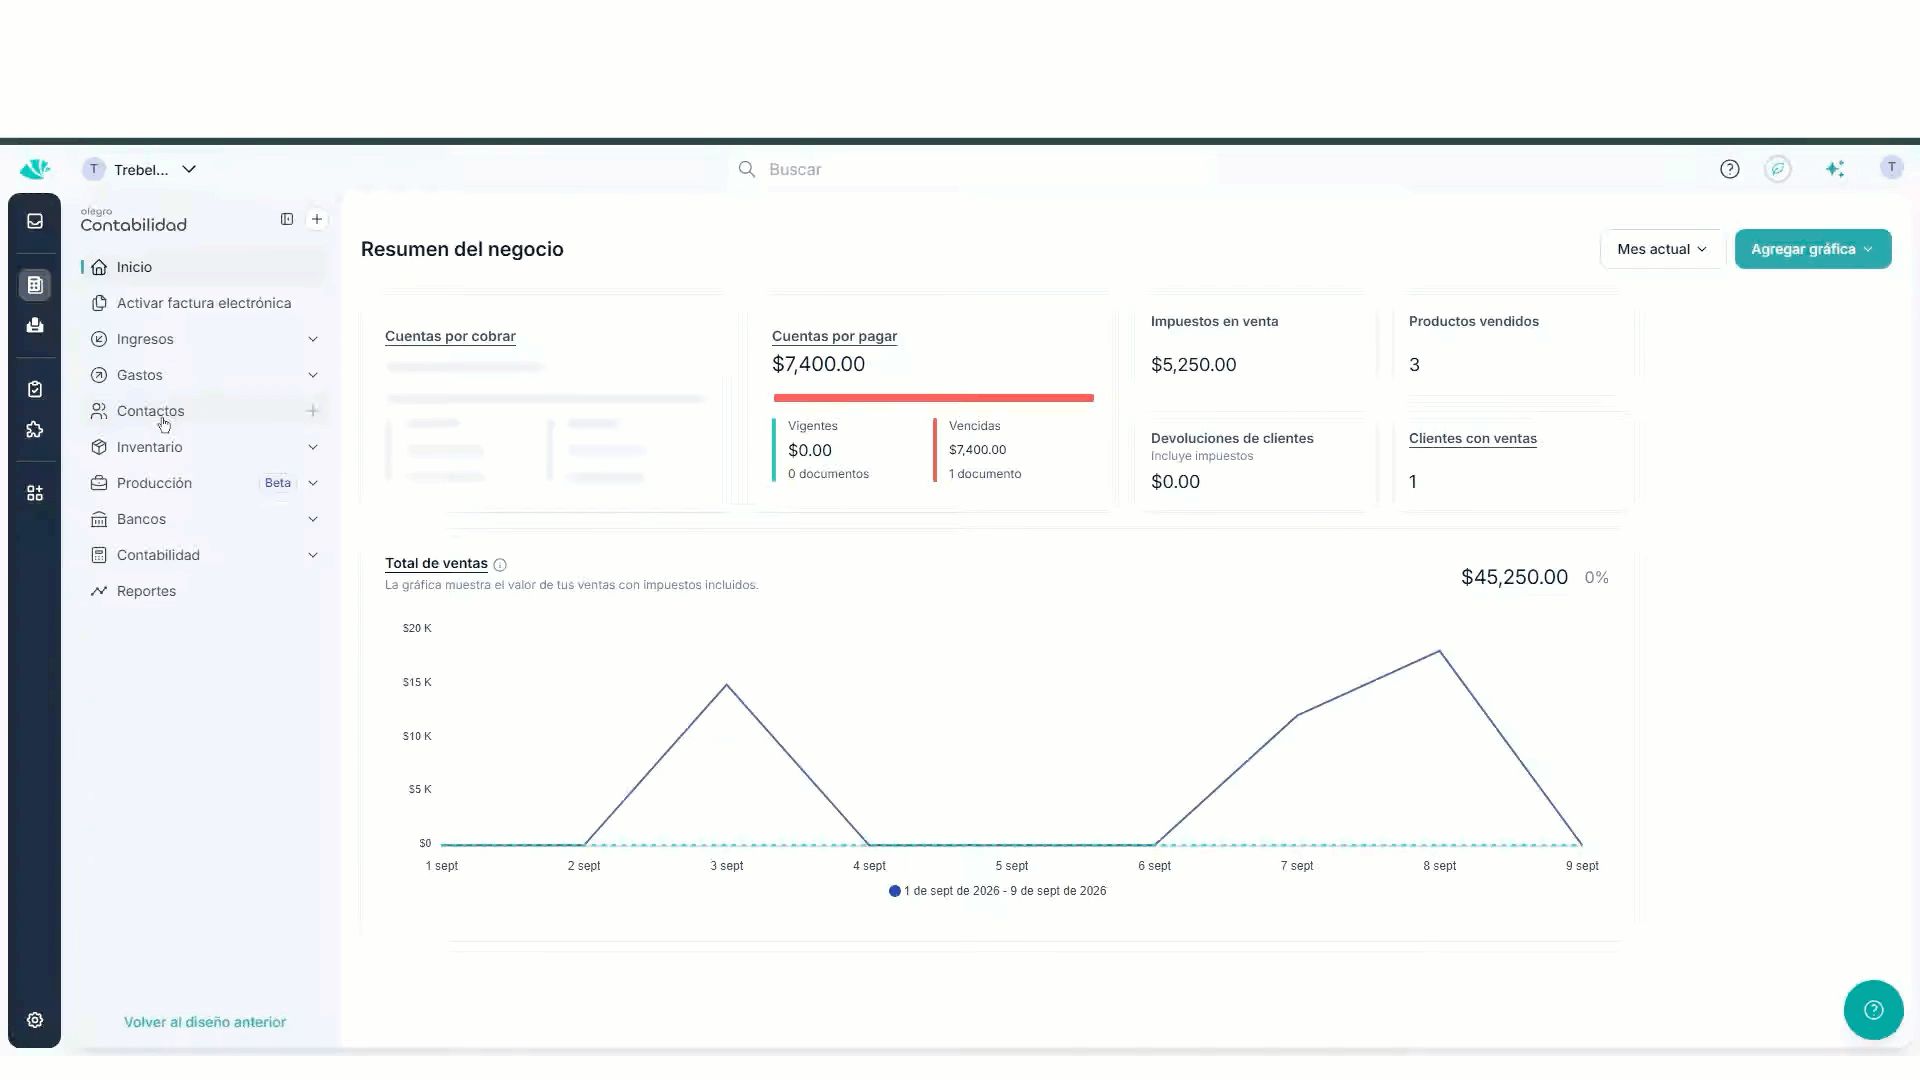Select the accounting calculator icon in dark sidebar
This screenshot has width=1920, height=1080.
point(35,285)
